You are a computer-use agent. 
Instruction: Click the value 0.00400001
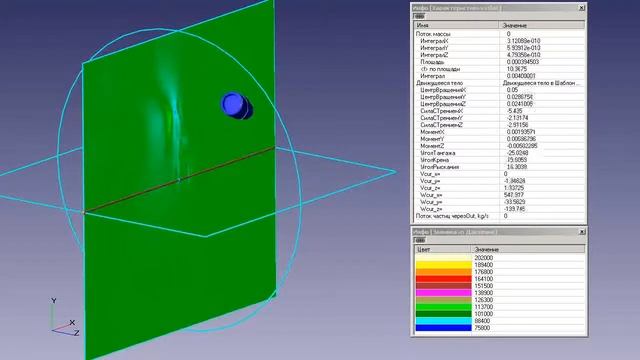tap(521, 76)
